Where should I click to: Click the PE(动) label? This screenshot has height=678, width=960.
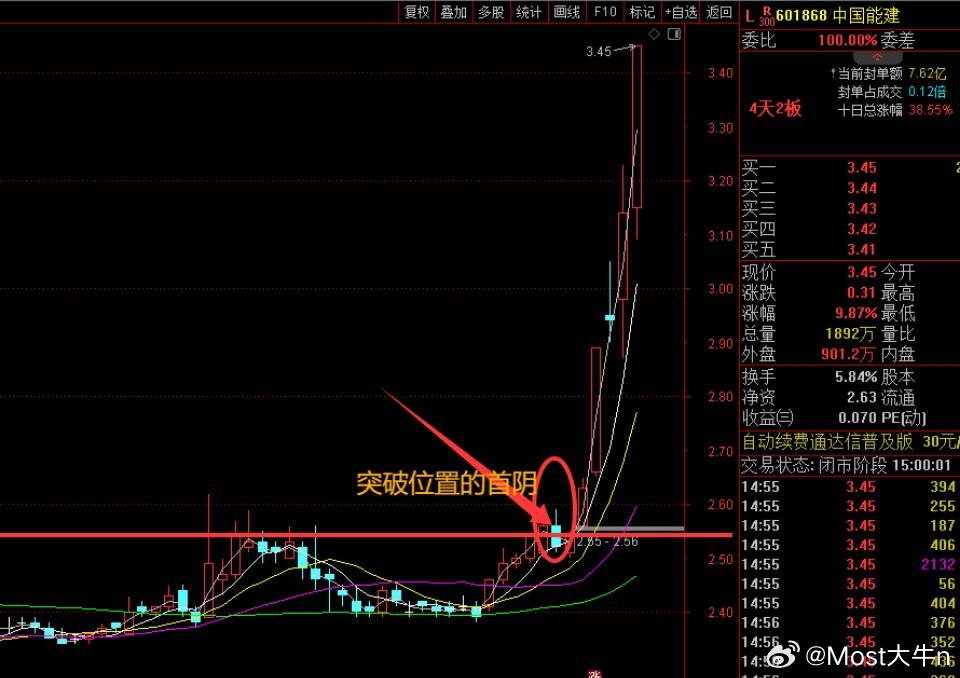(x=903, y=418)
